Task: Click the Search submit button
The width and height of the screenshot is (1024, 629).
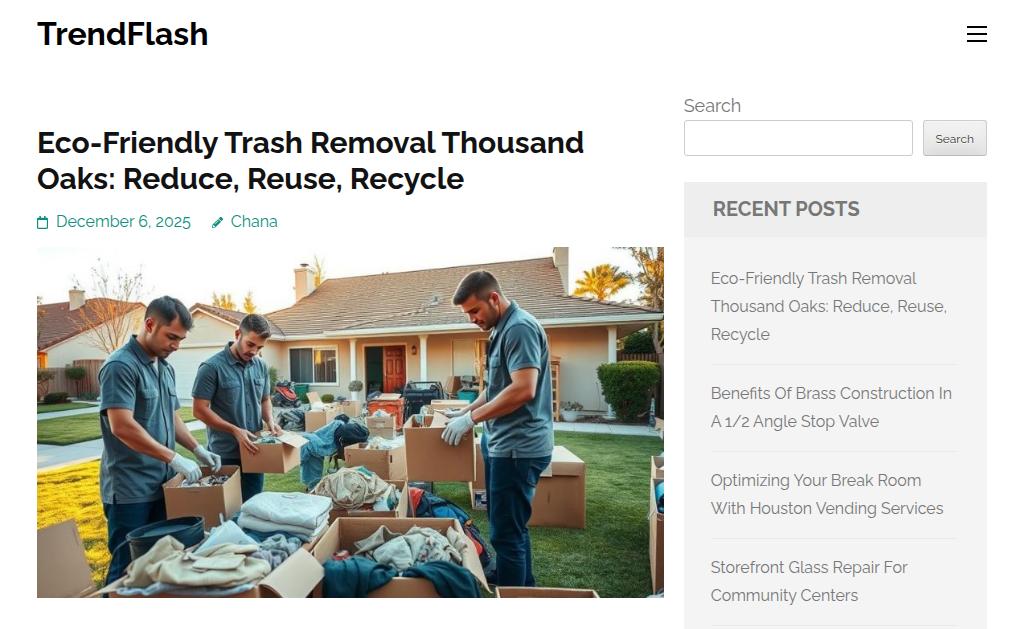Action: [954, 138]
